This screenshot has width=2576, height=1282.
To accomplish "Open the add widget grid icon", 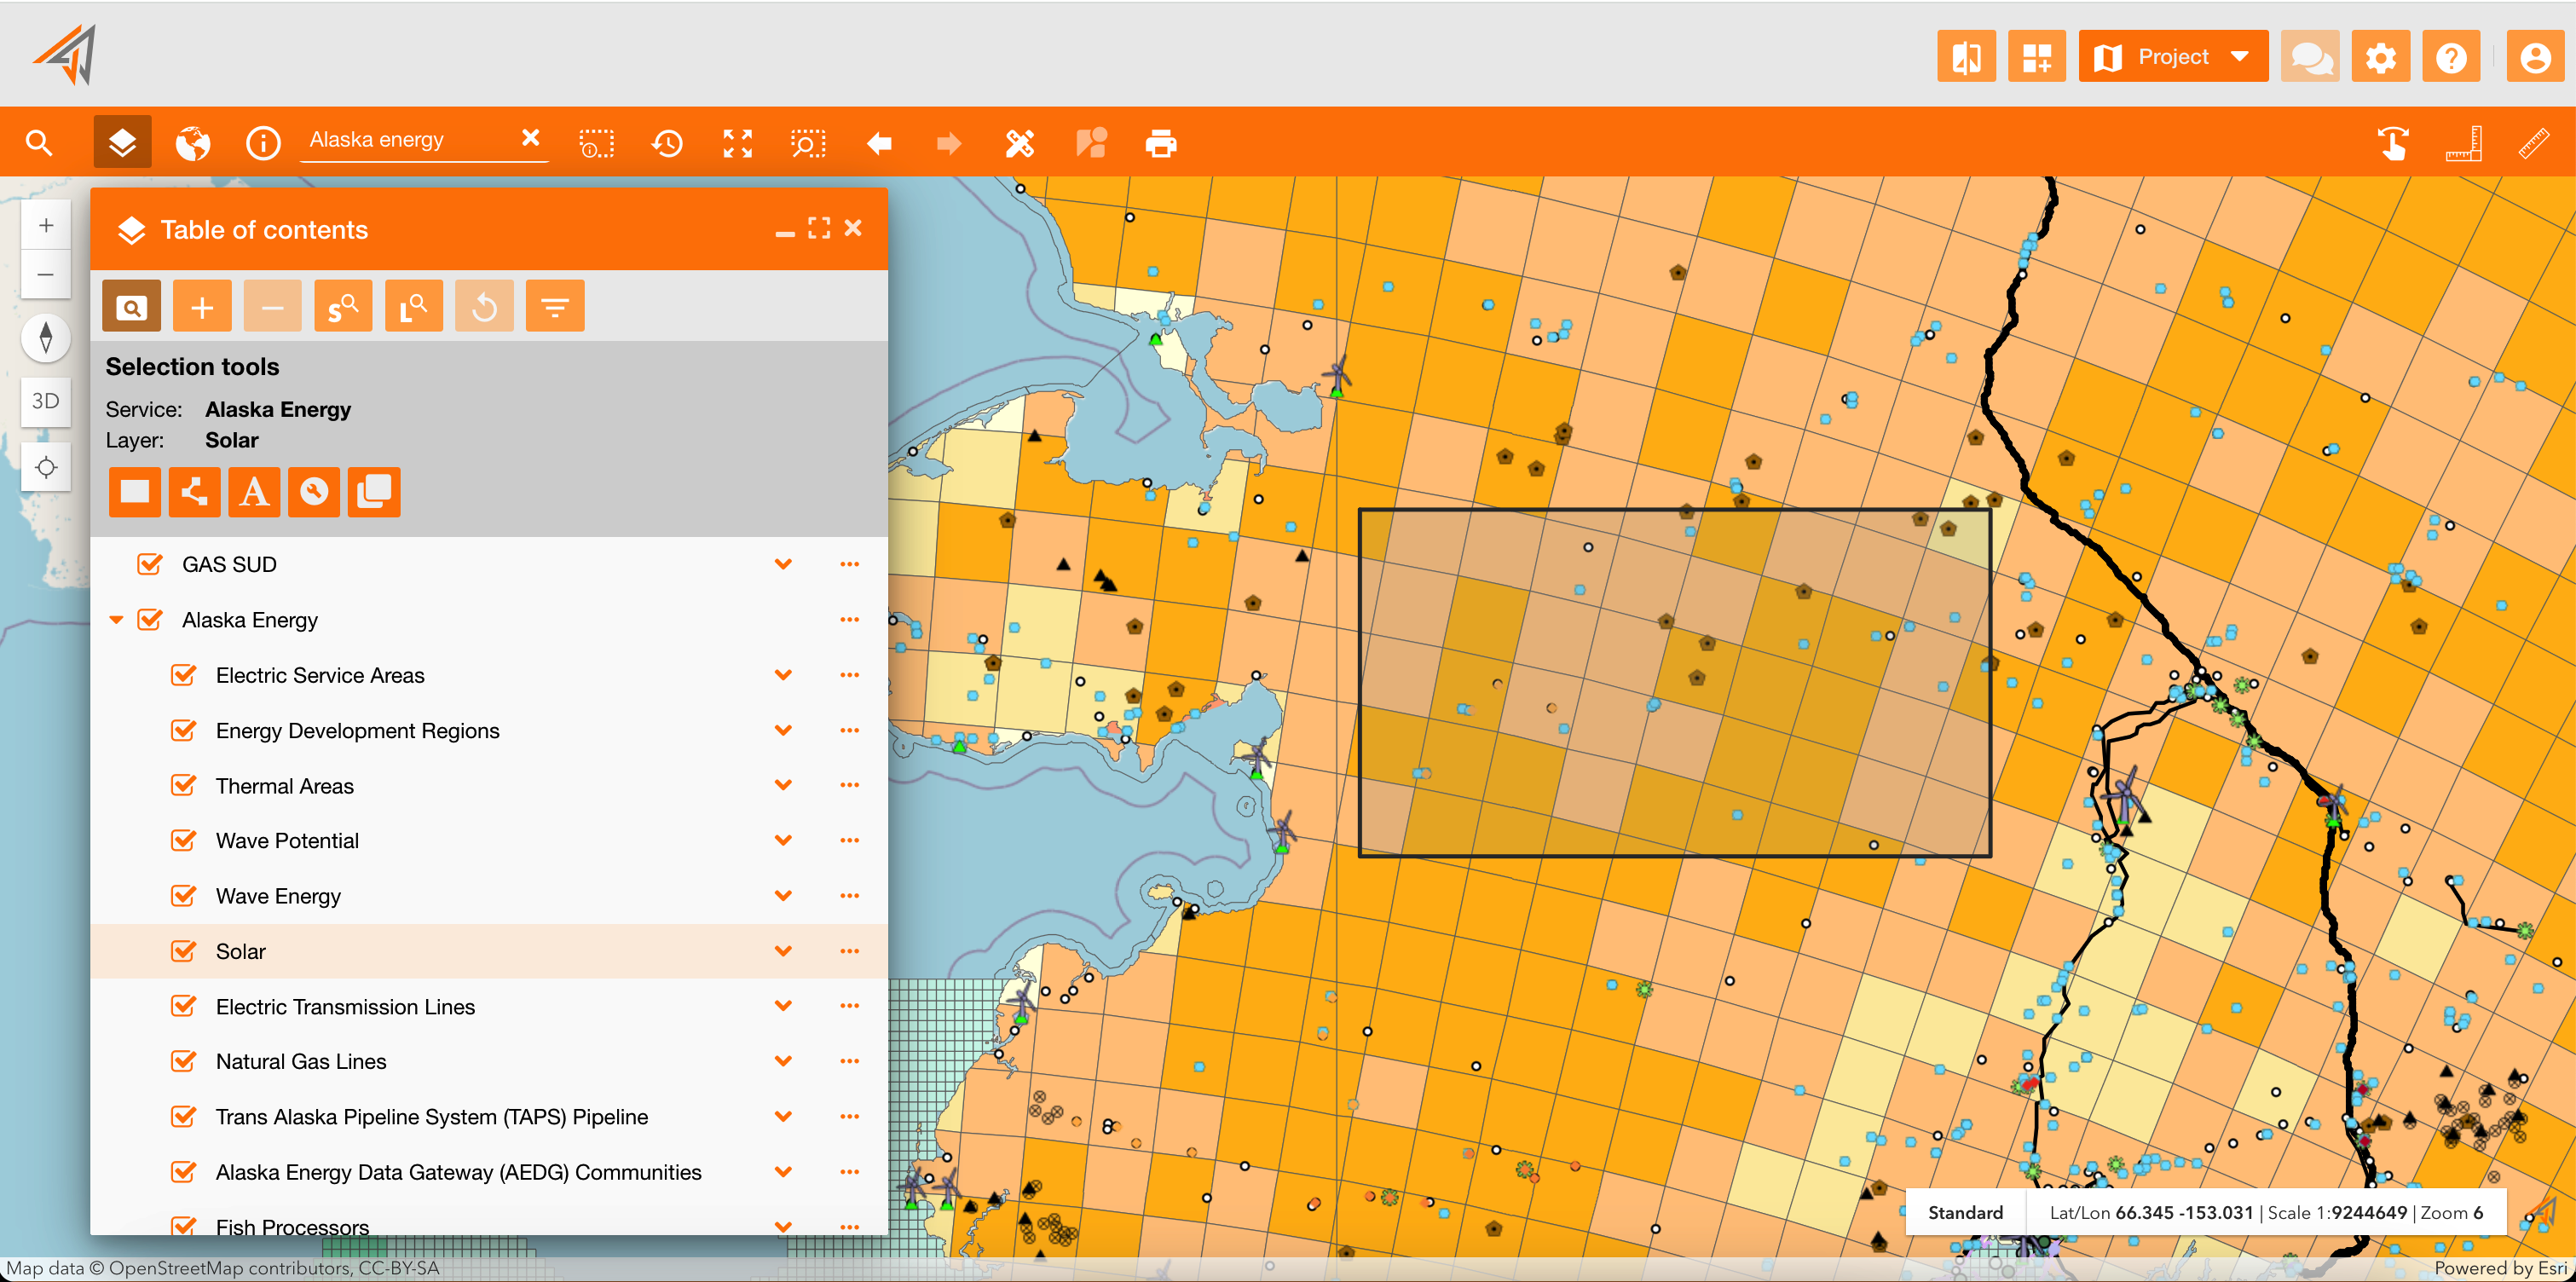I will [2037, 57].
